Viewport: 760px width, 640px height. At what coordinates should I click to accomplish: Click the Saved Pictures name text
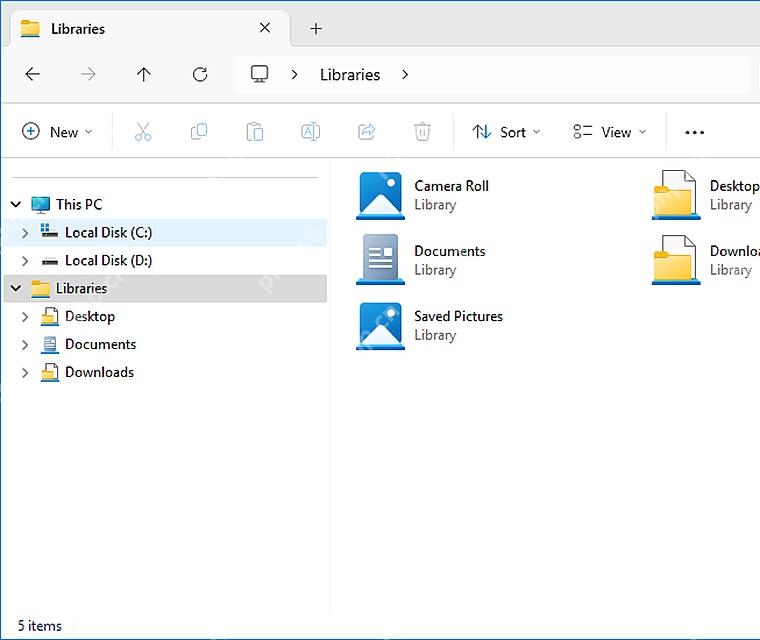tap(459, 317)
